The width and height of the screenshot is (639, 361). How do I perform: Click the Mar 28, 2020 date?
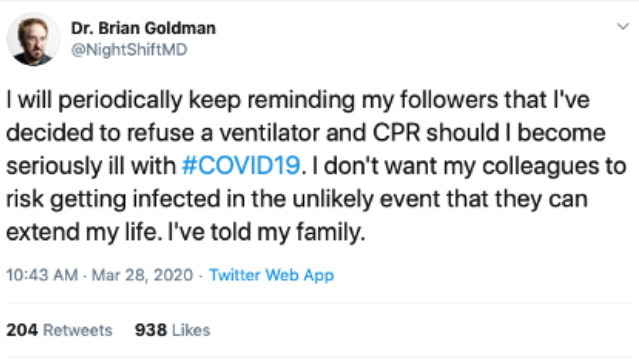coord(142,275)
